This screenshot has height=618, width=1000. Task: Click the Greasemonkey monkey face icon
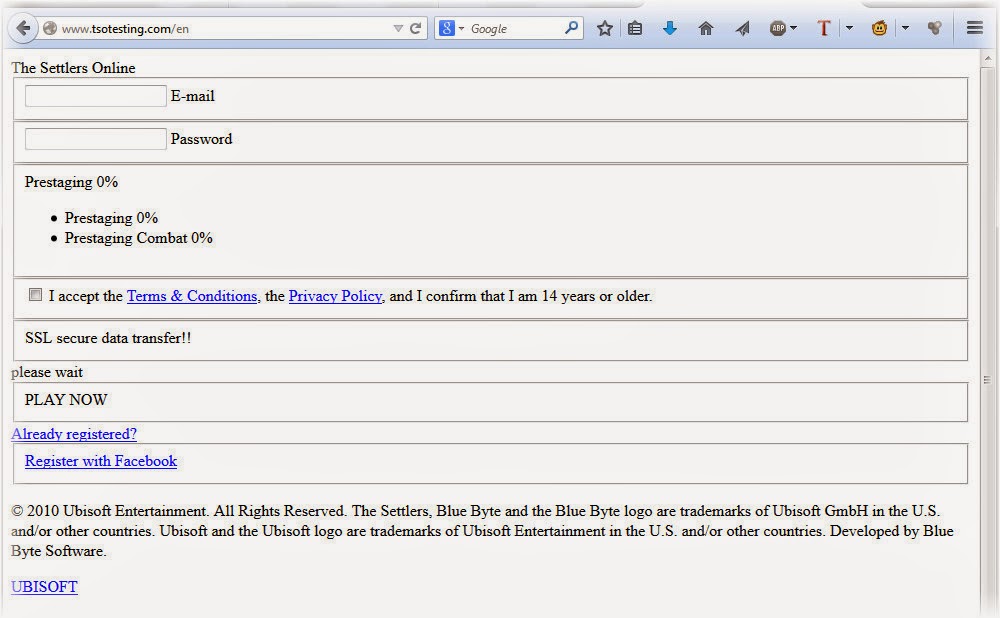tap(879, 28)
